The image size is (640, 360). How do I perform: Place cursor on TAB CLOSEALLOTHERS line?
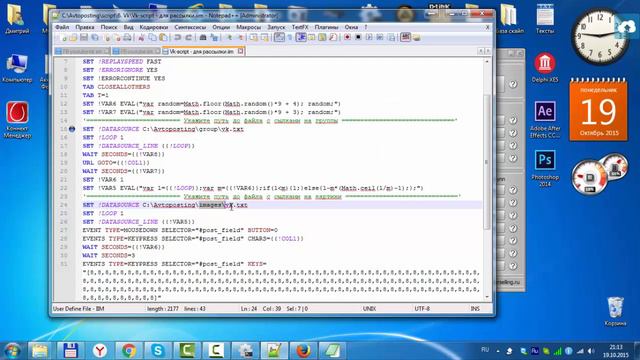[116, 87]
